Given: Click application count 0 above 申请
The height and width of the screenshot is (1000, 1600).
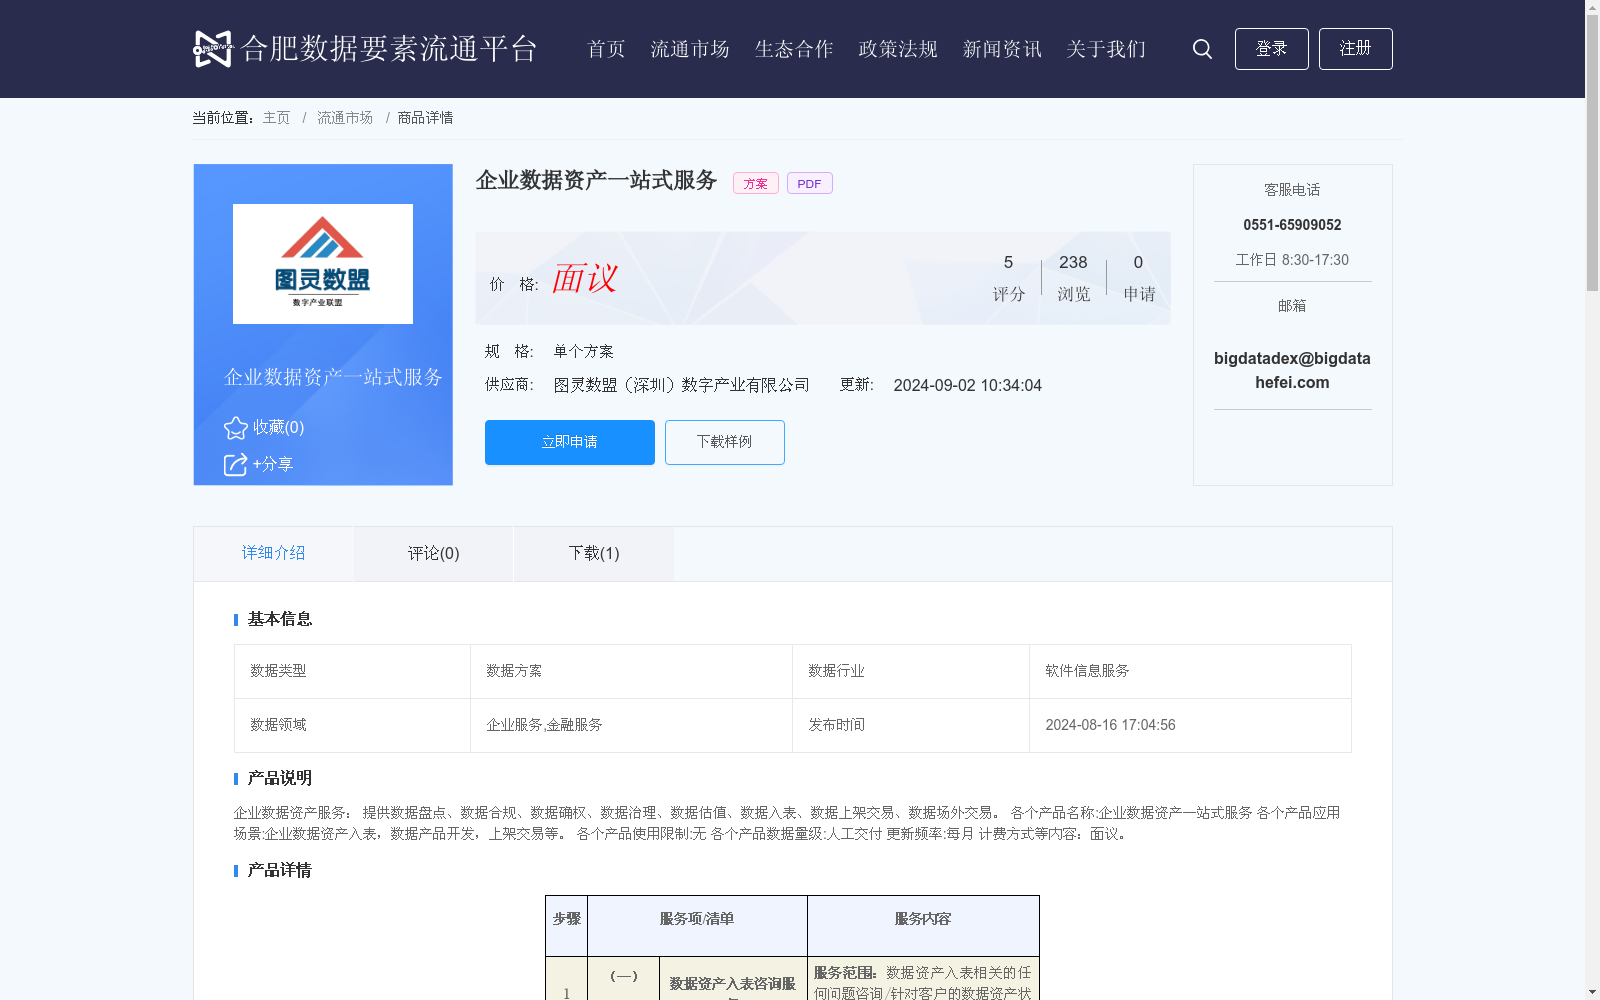Looking at the screenshot, I should (1138, 262).
